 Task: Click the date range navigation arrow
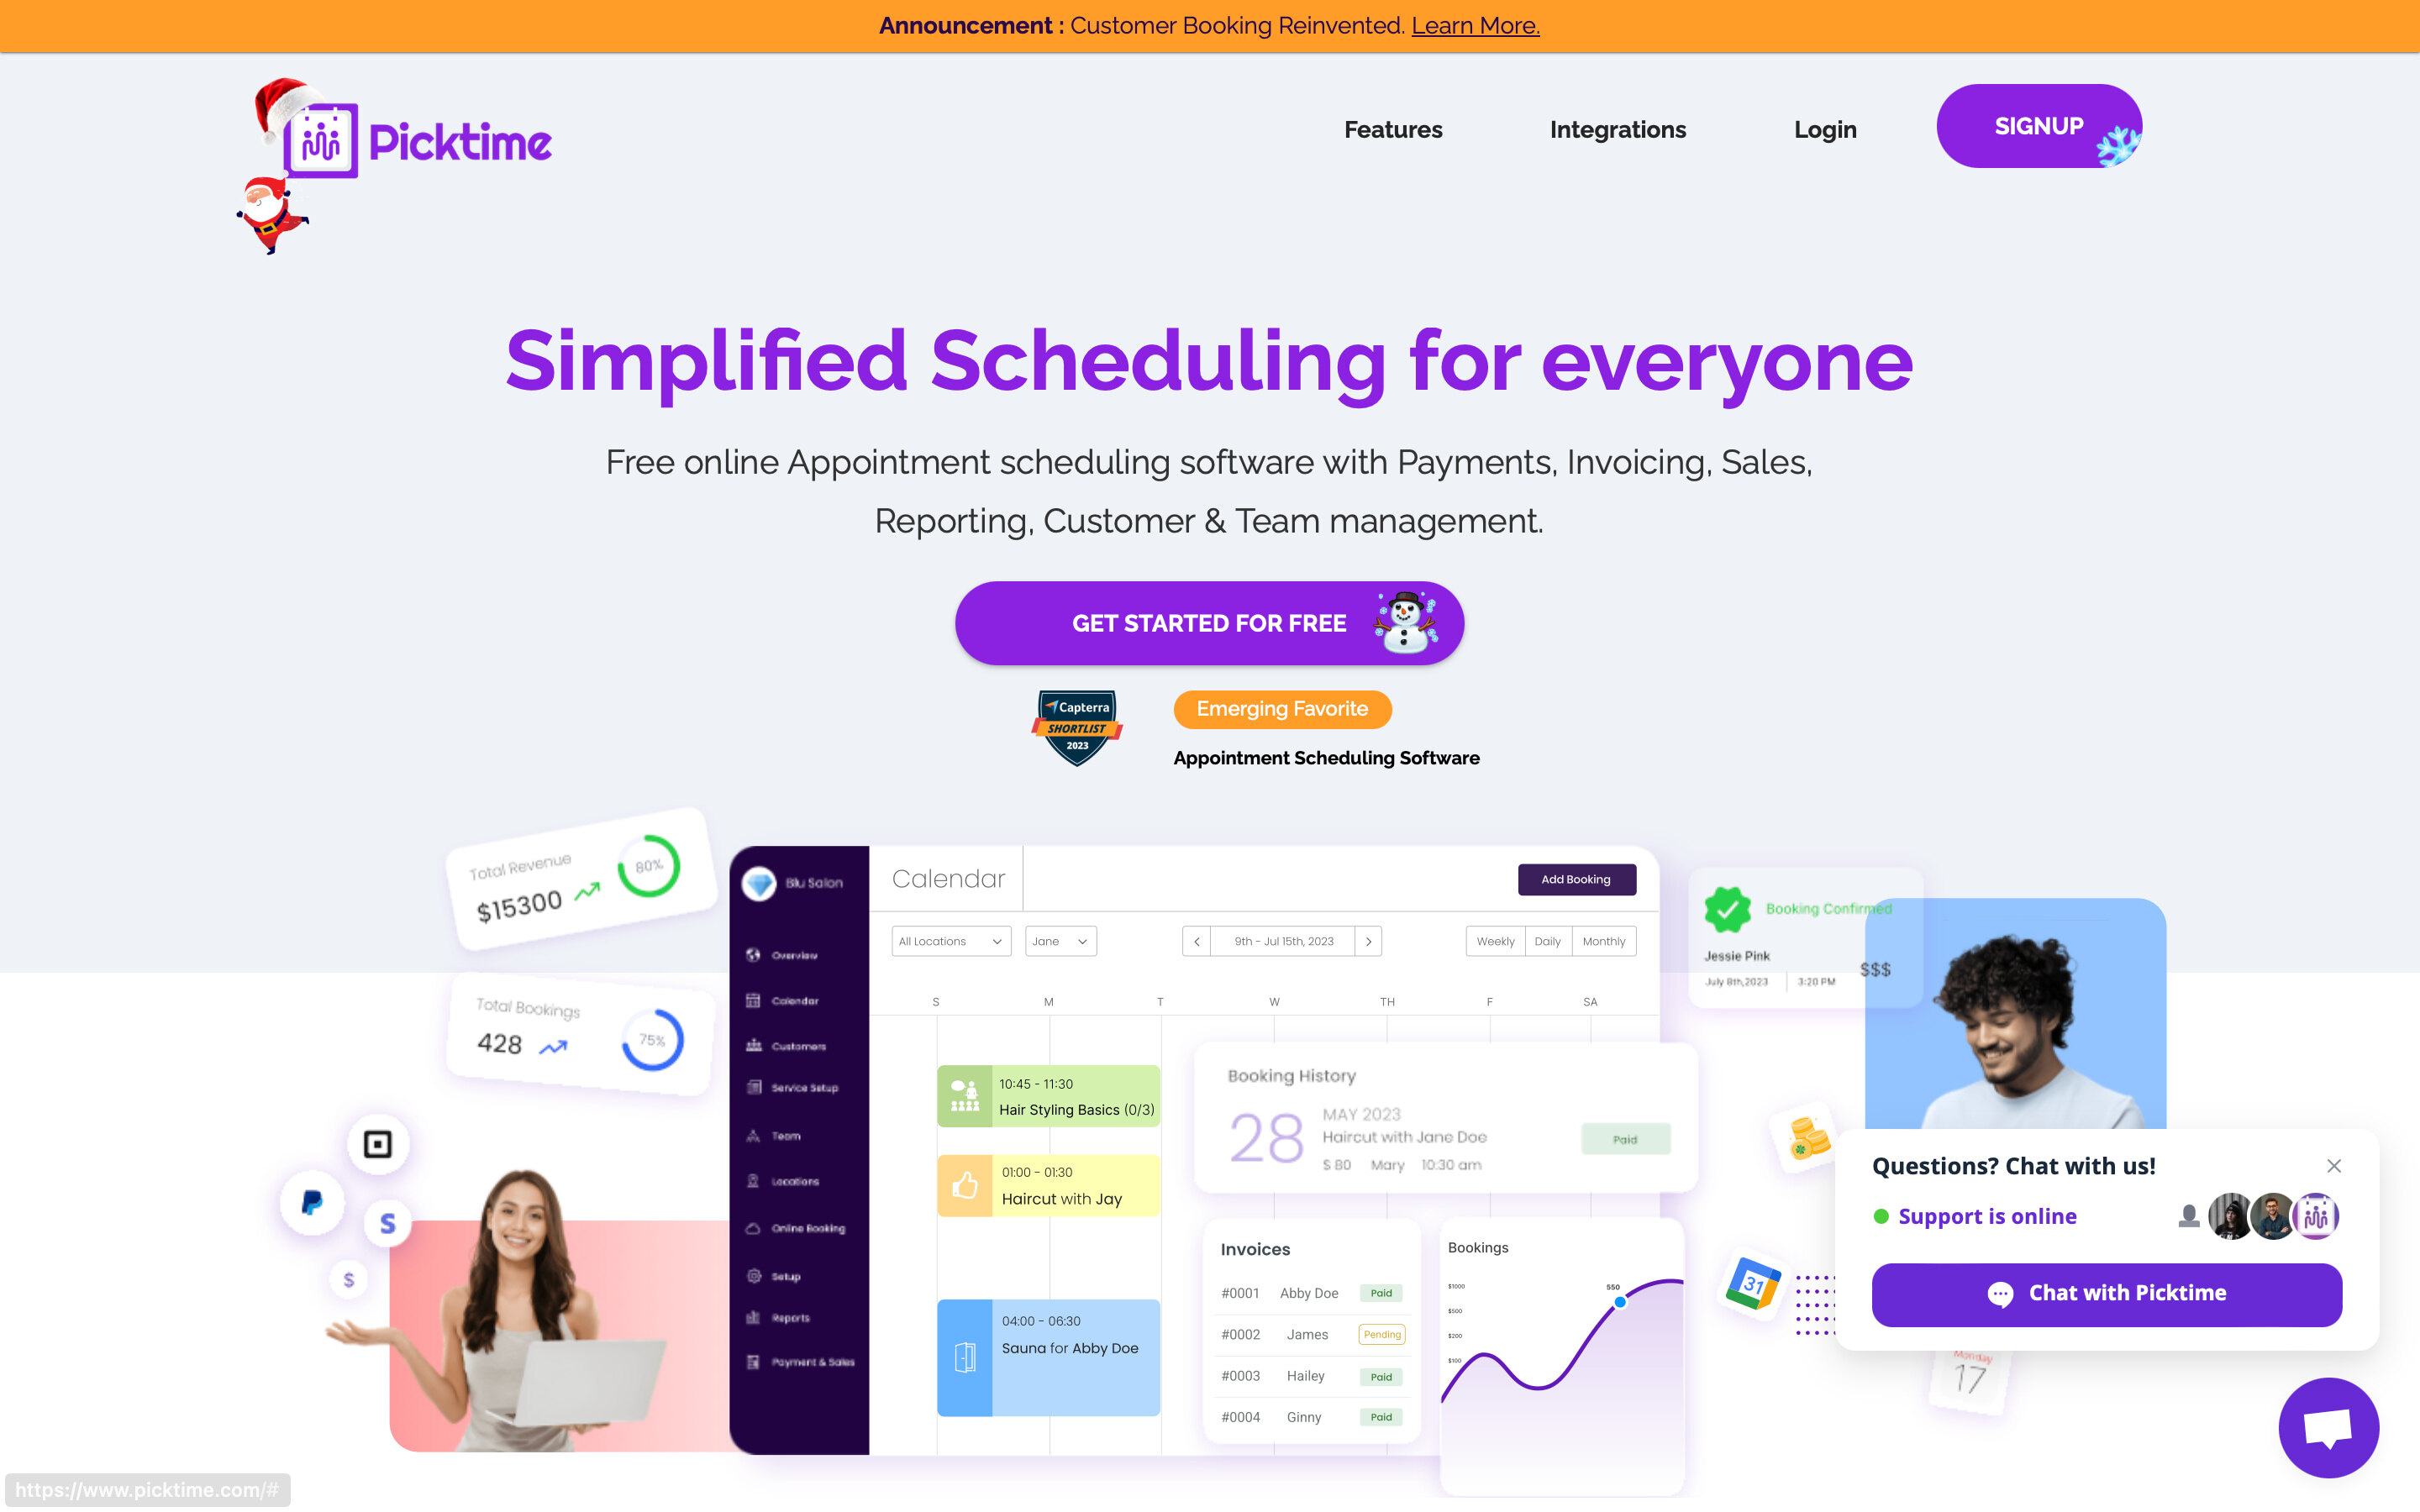1373,942
